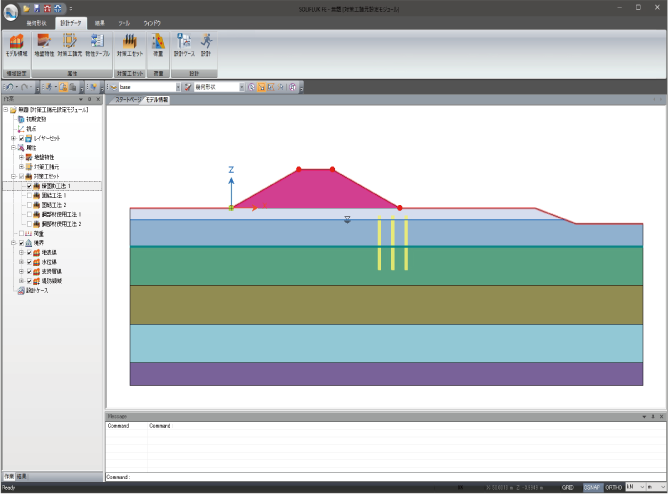Viewport: 668px width, 494px height.
Task: Check the 鋼部材使用工法 1 checkbox
Action: (29, 214)
